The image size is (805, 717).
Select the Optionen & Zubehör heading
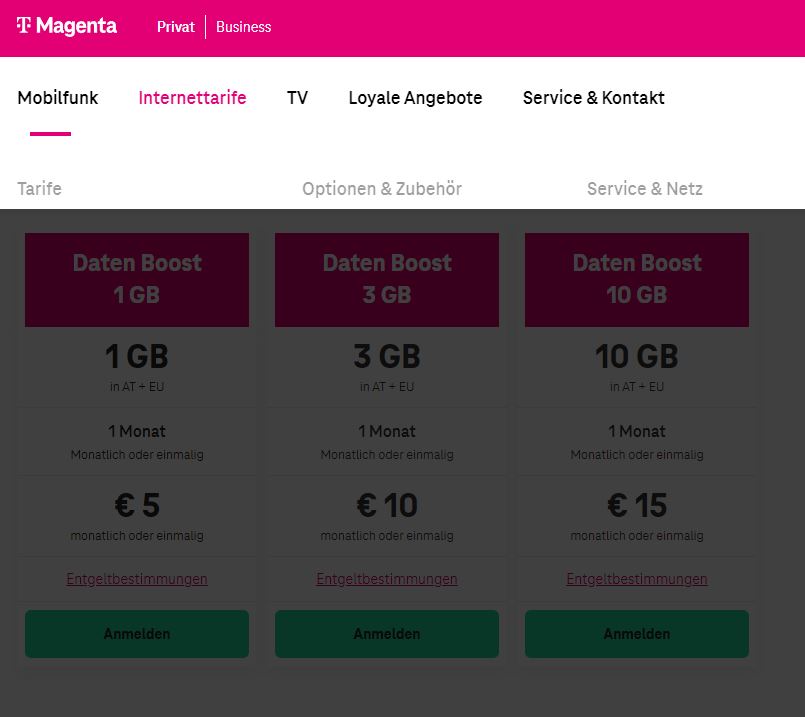[x=382, y=188]
